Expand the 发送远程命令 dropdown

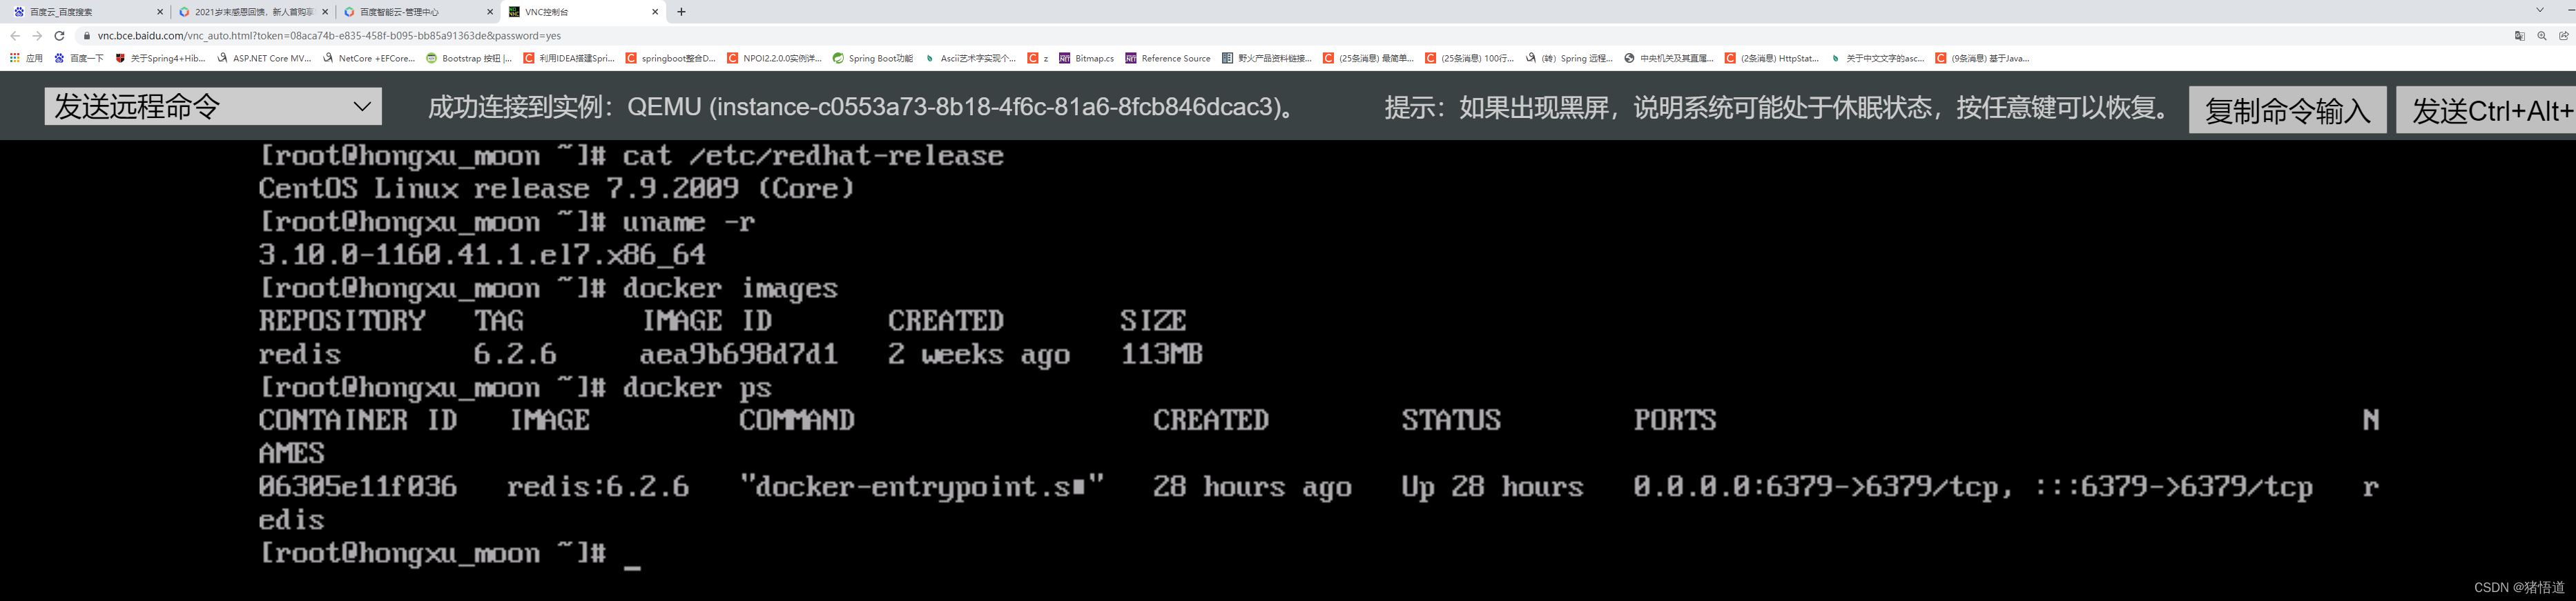click(213, 106)
